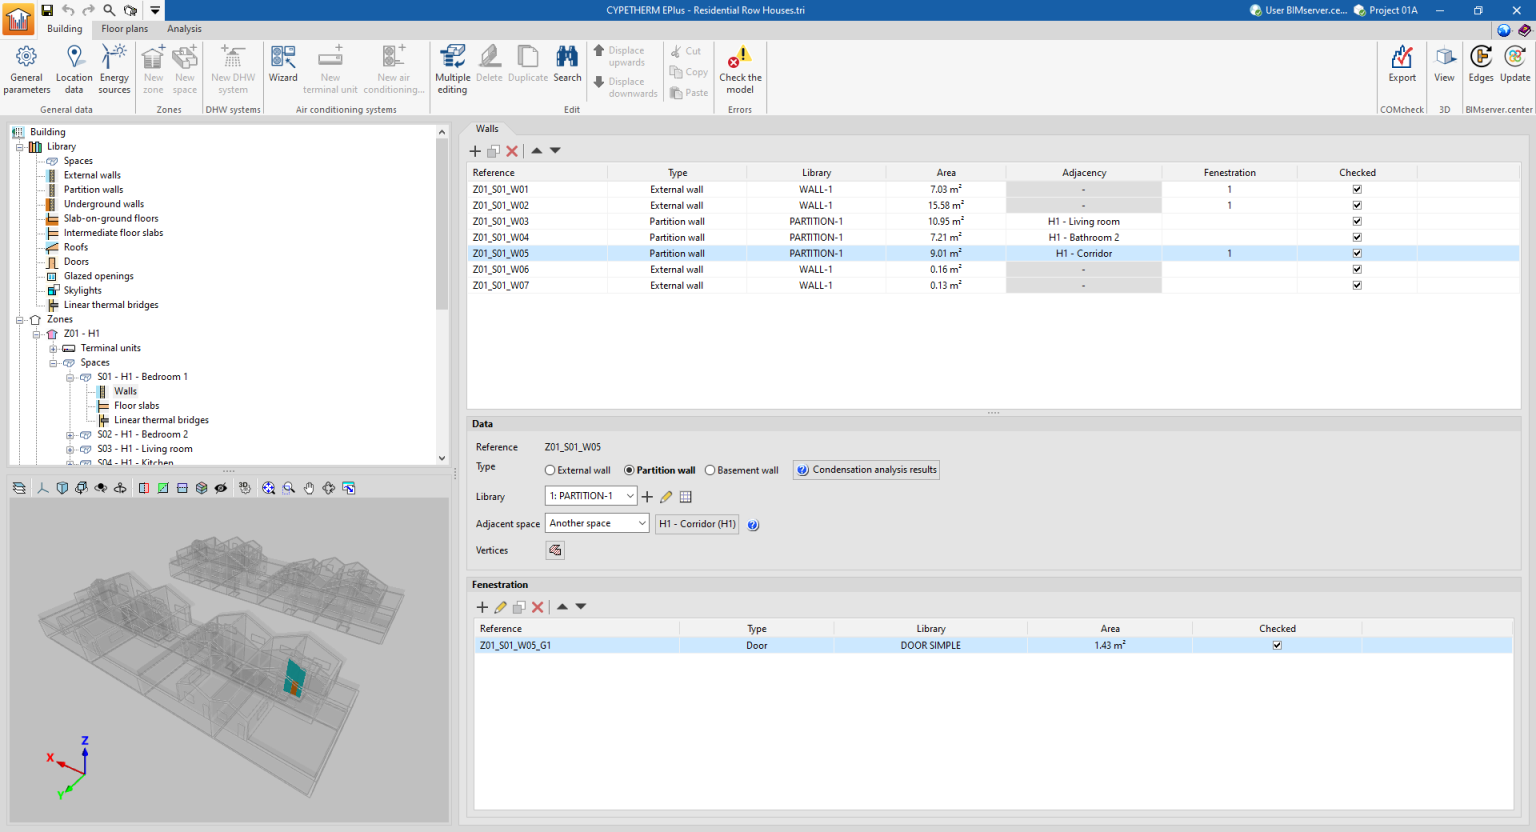1536x832 pixels.
Task: Uncheck the Checked box for Z01_S01_W03
Action: pos(1357,222)
